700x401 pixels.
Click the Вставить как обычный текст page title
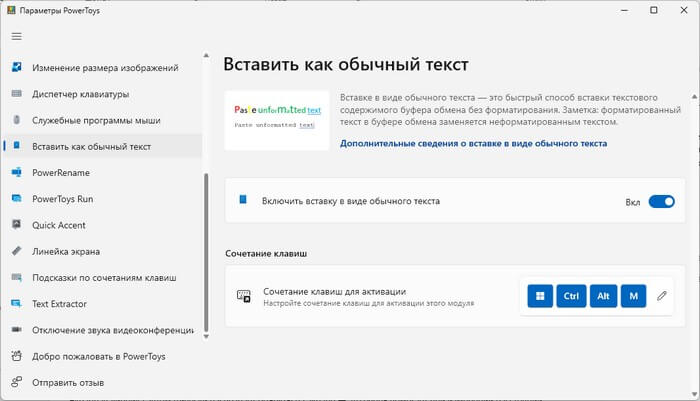[346, 64]
